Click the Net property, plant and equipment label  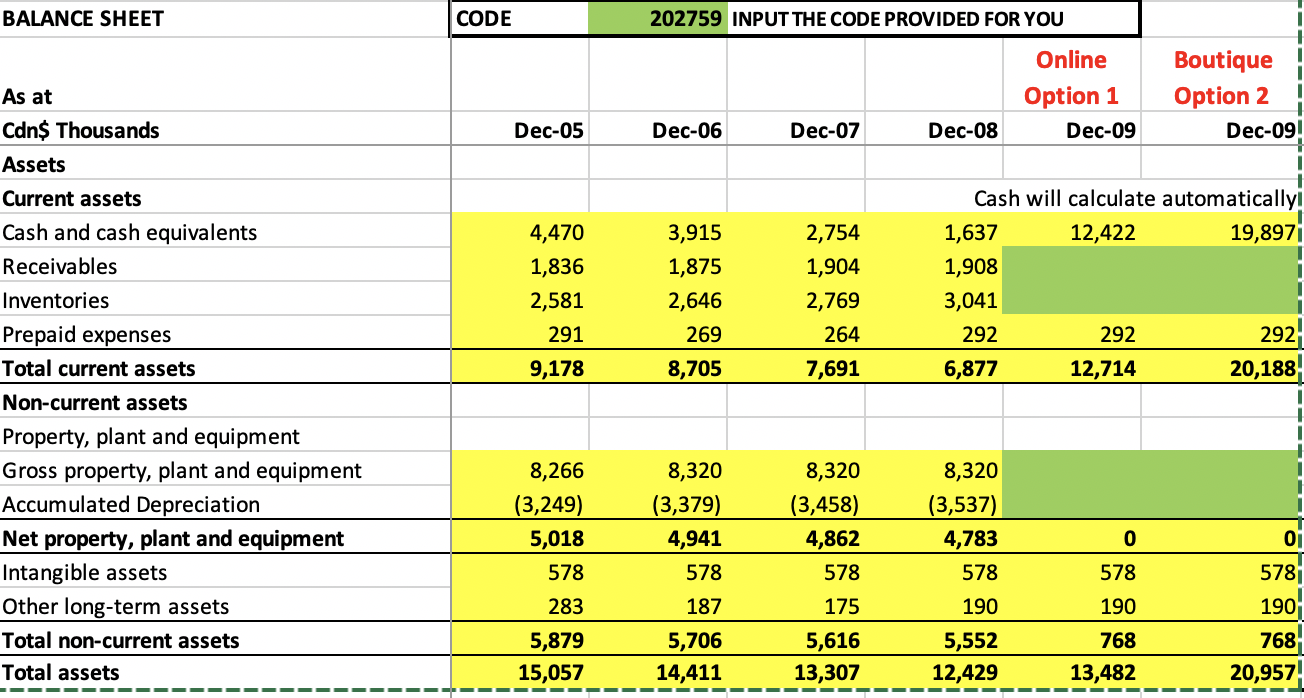click(150, 538)
